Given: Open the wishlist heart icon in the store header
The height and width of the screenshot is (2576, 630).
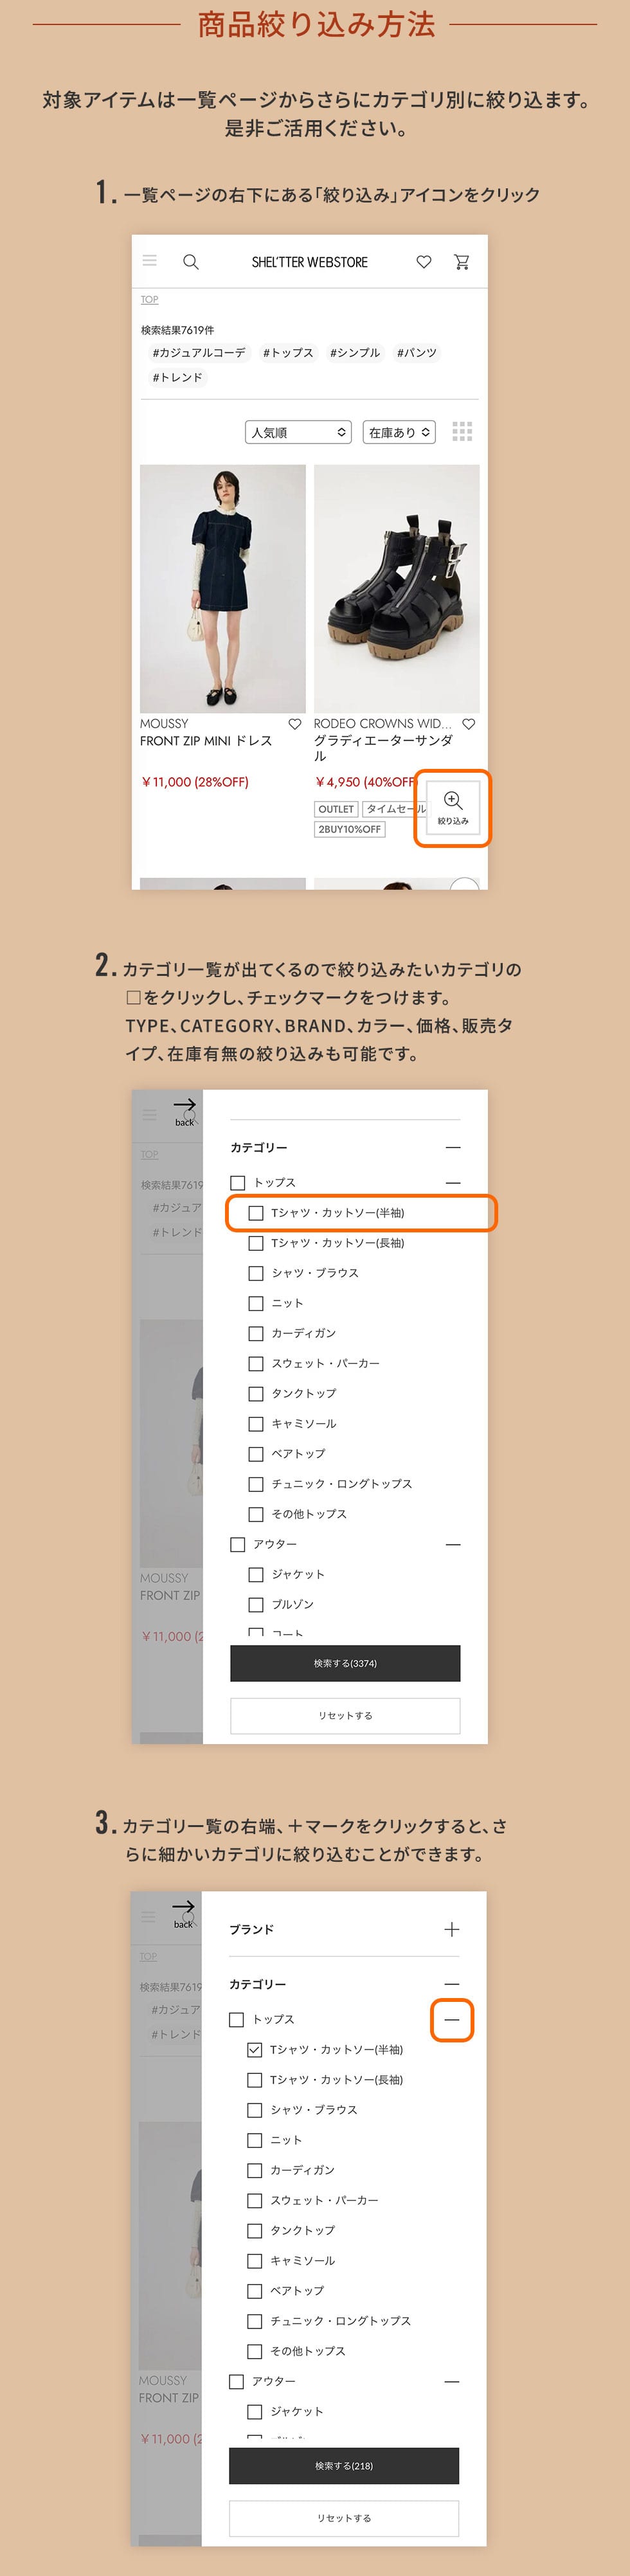Looking at the screenshot, I should tap(424, 262).
